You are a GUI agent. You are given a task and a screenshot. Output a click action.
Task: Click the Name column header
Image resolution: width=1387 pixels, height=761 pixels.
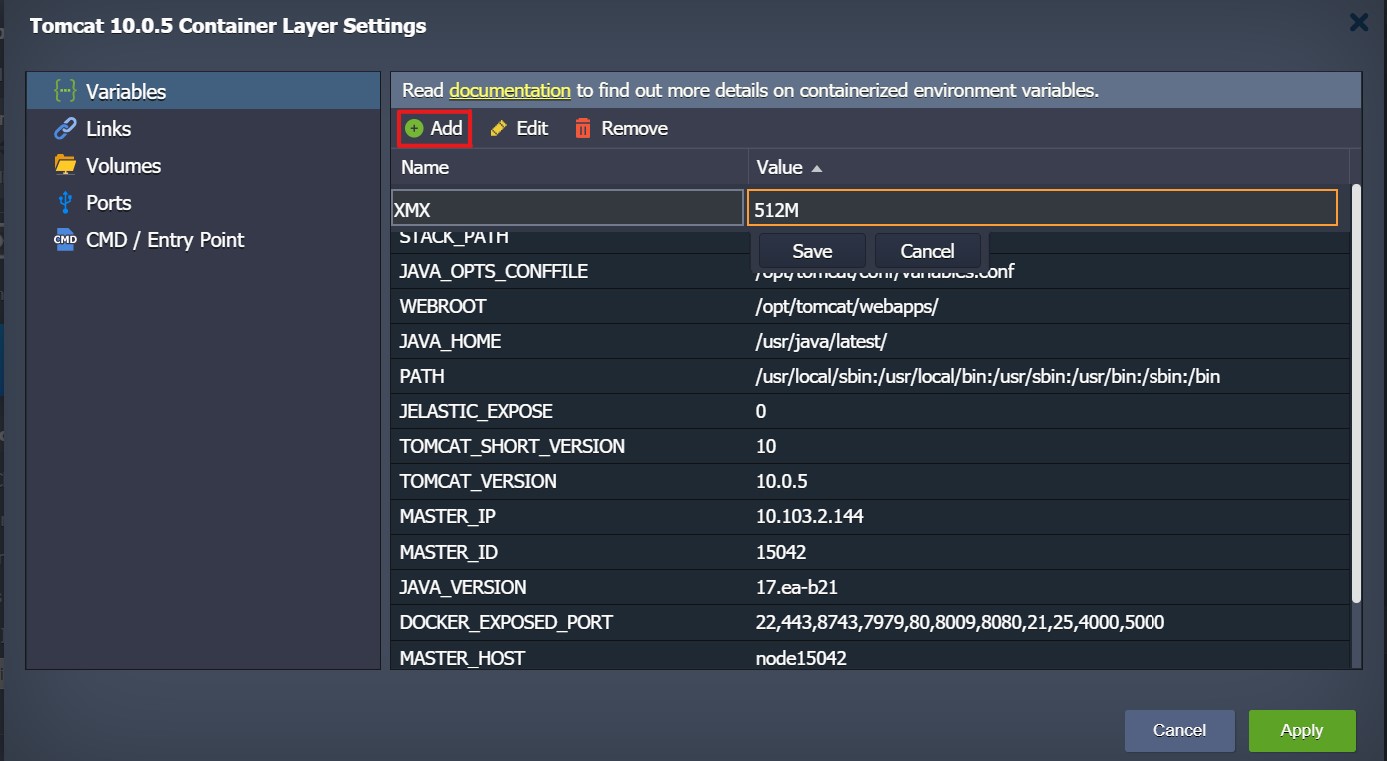pyautogui.click(x=569, y=167)
